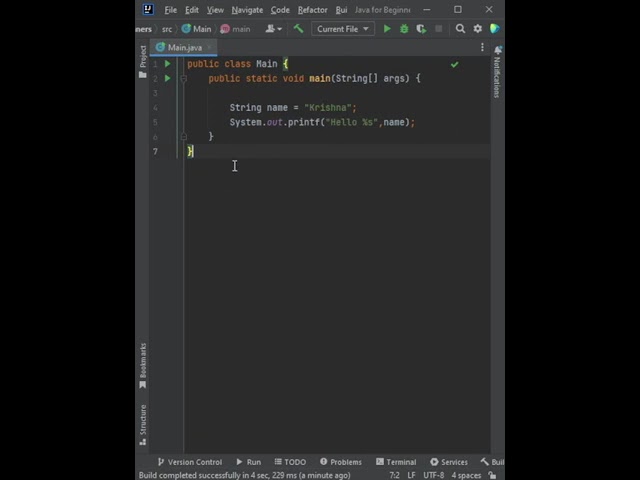Run the current file with green play
This screenshot has height=480, width=640.
387,29
